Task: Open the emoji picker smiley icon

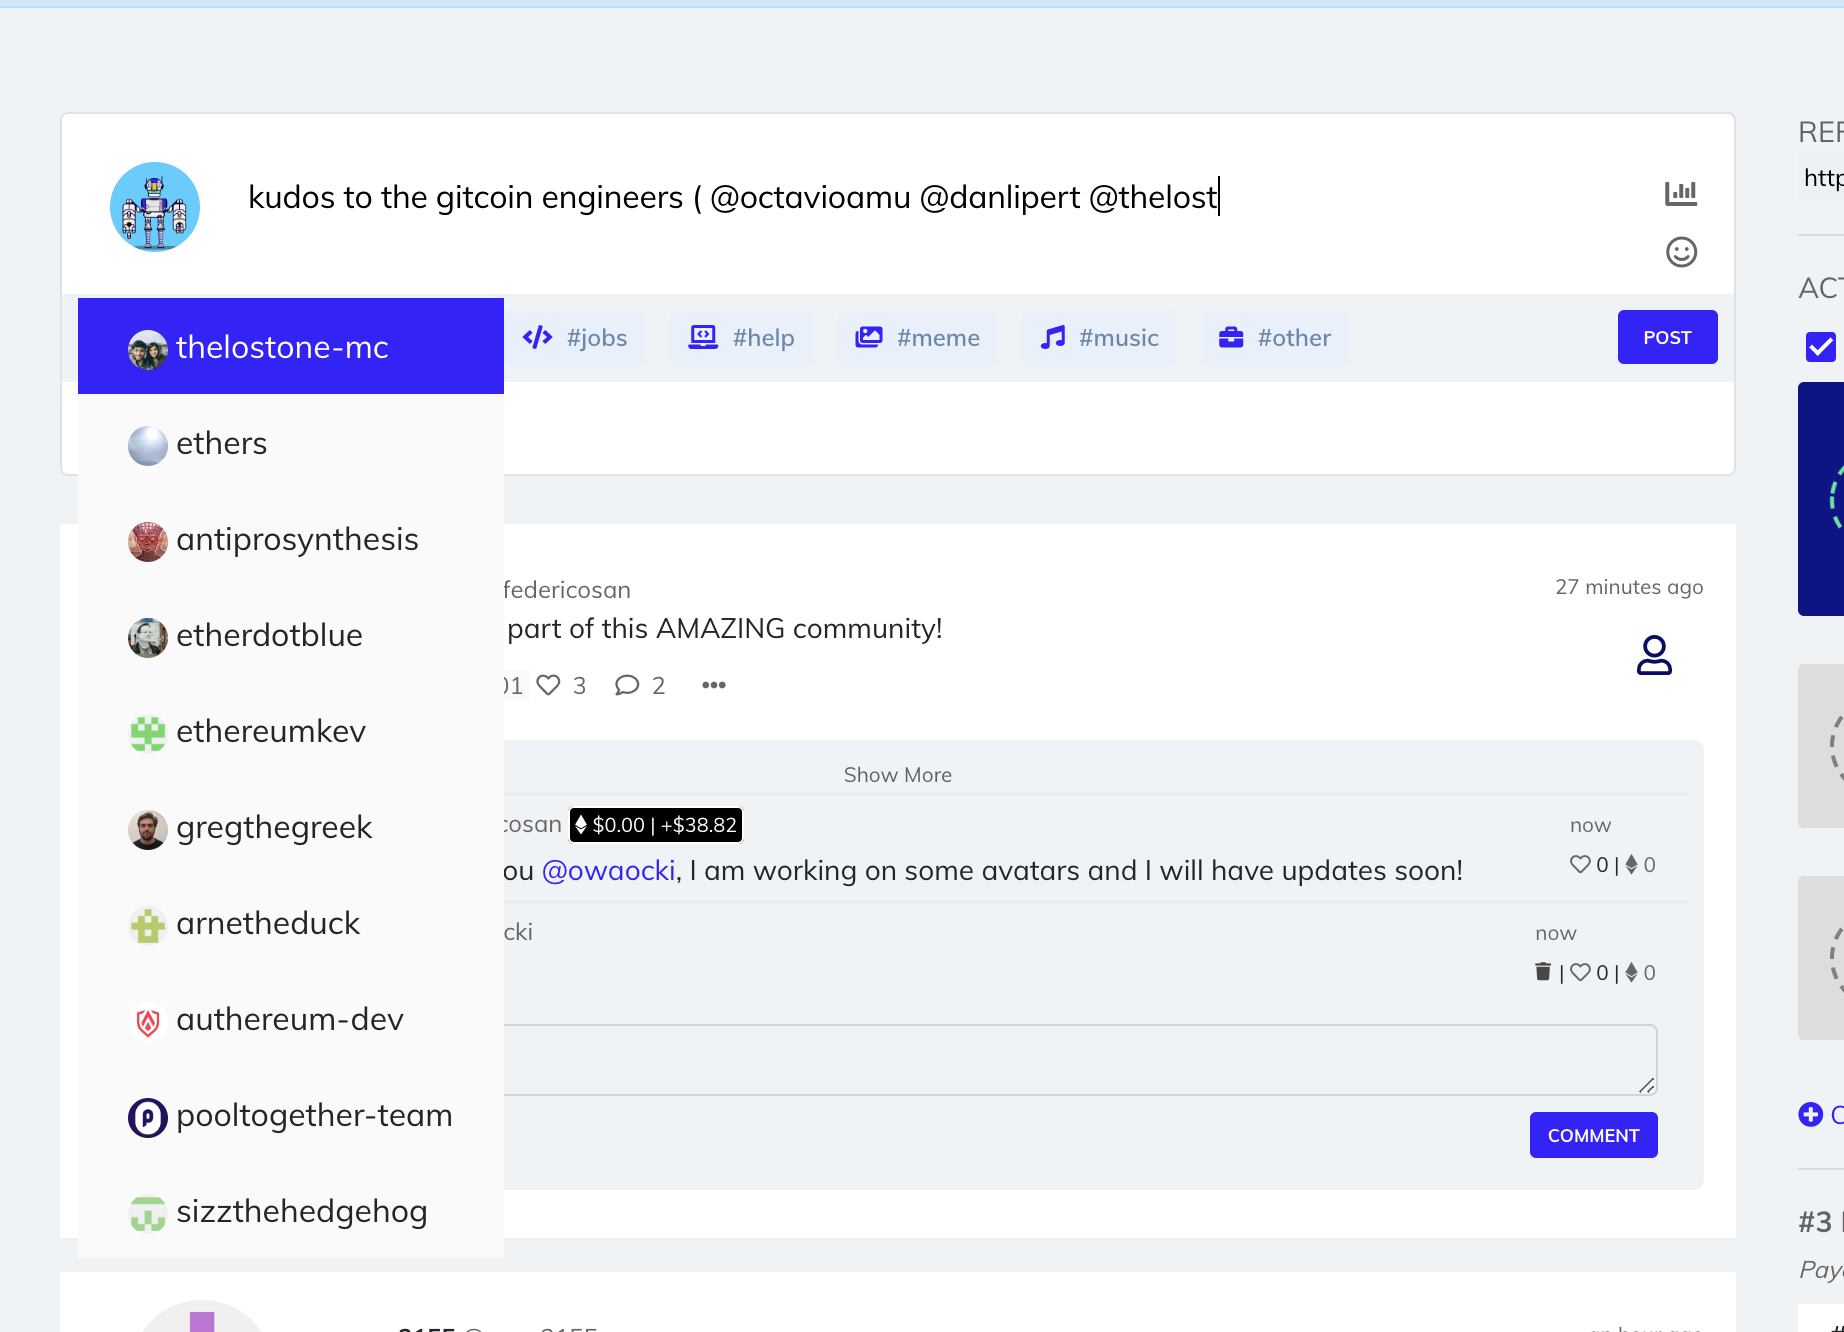Action: (x=1681, y=252)
